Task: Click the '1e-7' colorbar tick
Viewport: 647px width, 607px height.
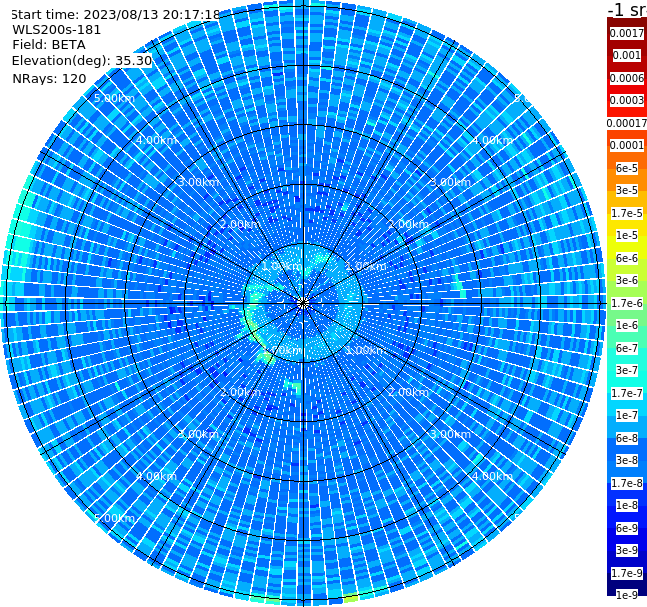Action: (627, 415)
